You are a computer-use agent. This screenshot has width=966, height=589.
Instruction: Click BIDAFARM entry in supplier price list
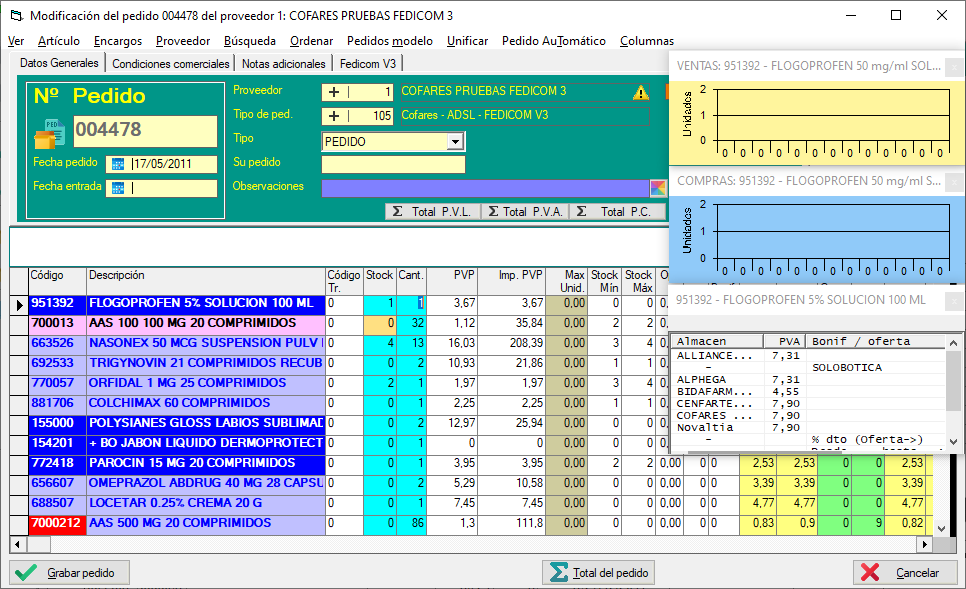click(x=715, y=392)
